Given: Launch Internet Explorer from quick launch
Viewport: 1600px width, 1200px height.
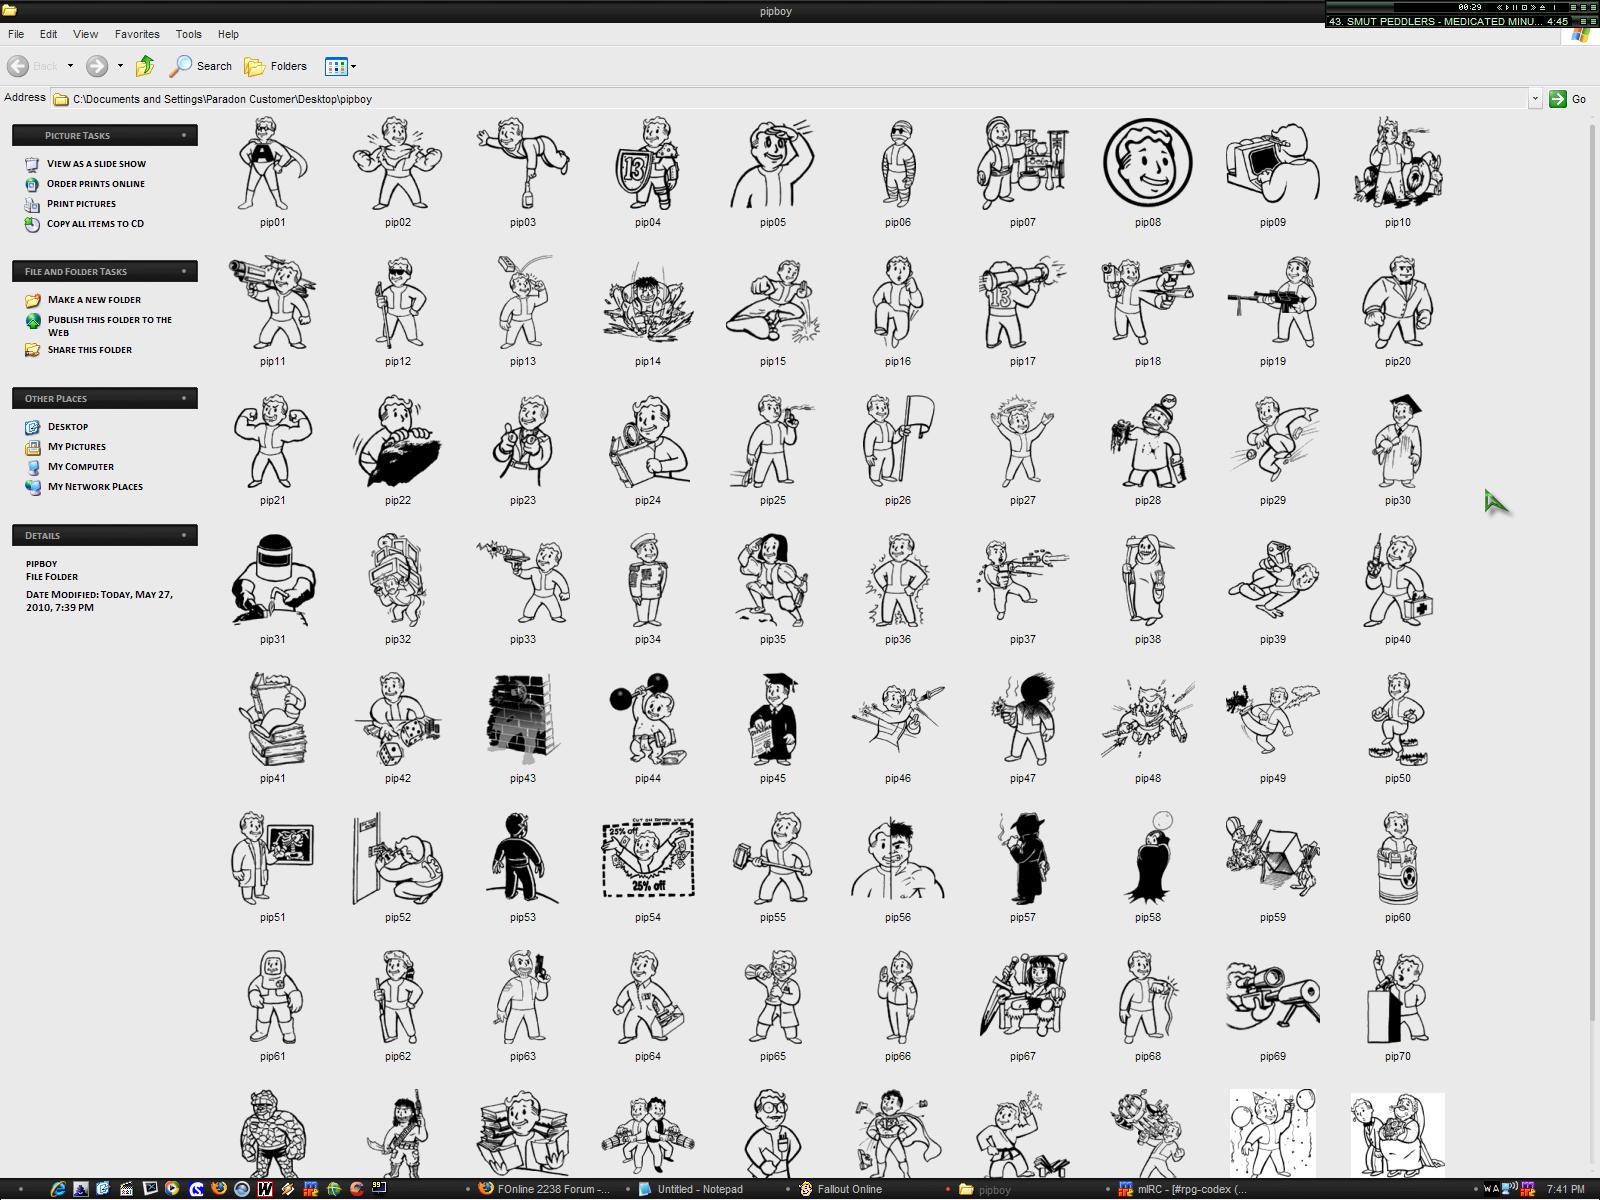Looking at the screenshot, I should point(58,1188).
